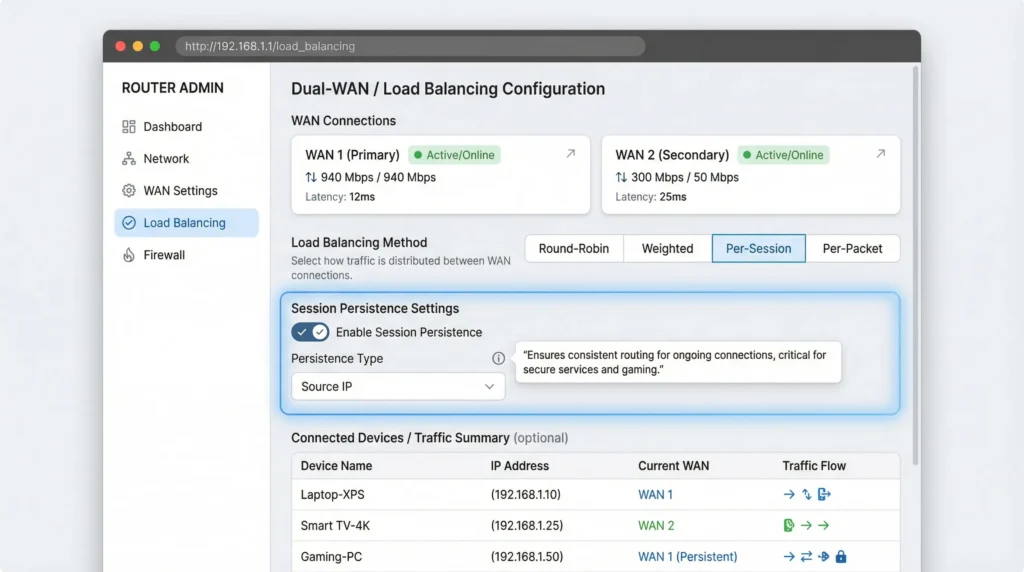Click Gaming-PC swap arrows traffic icon
The width and height of the screenshot is (1024, 572).
pyautogui.click(x=807, y=556)
